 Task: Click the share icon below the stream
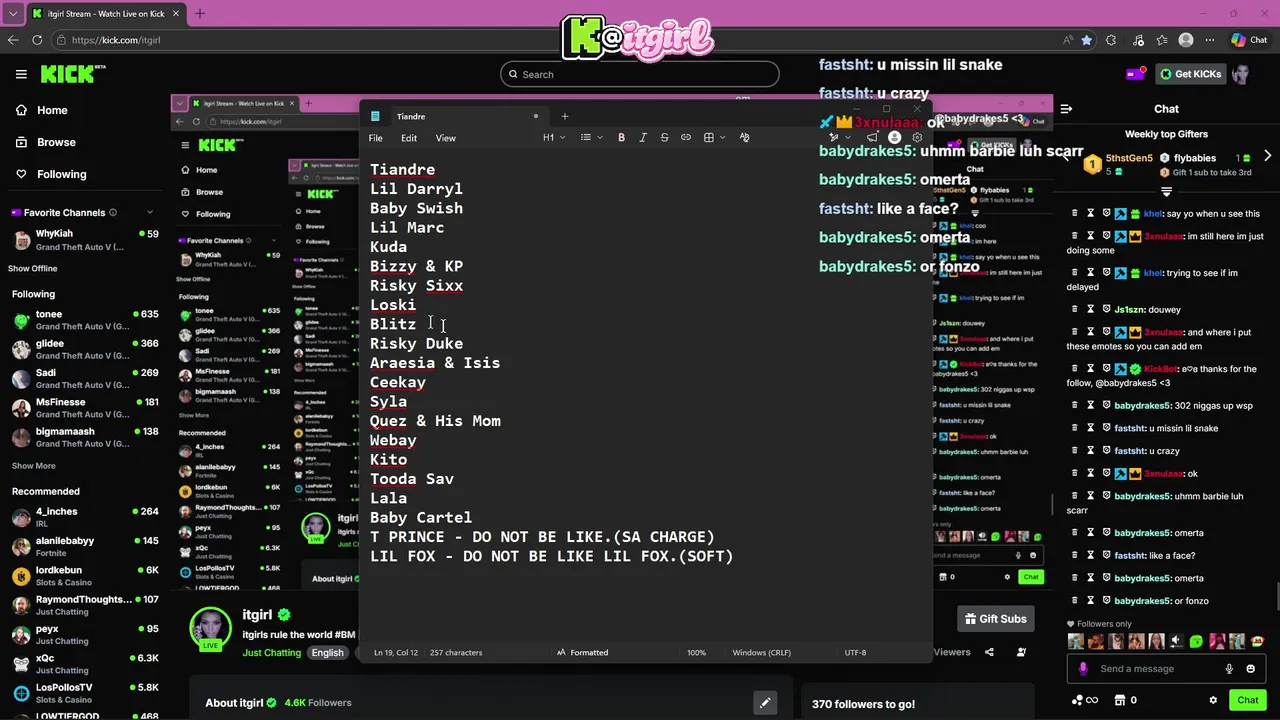click(x=989, y=652)
